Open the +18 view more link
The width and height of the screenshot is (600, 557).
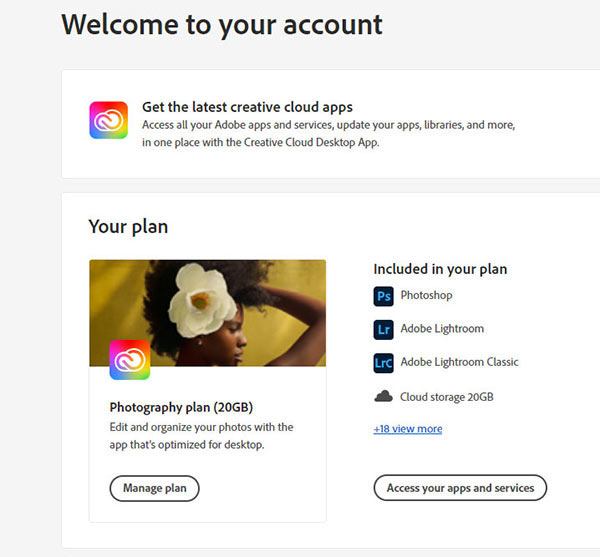(408, 429)
